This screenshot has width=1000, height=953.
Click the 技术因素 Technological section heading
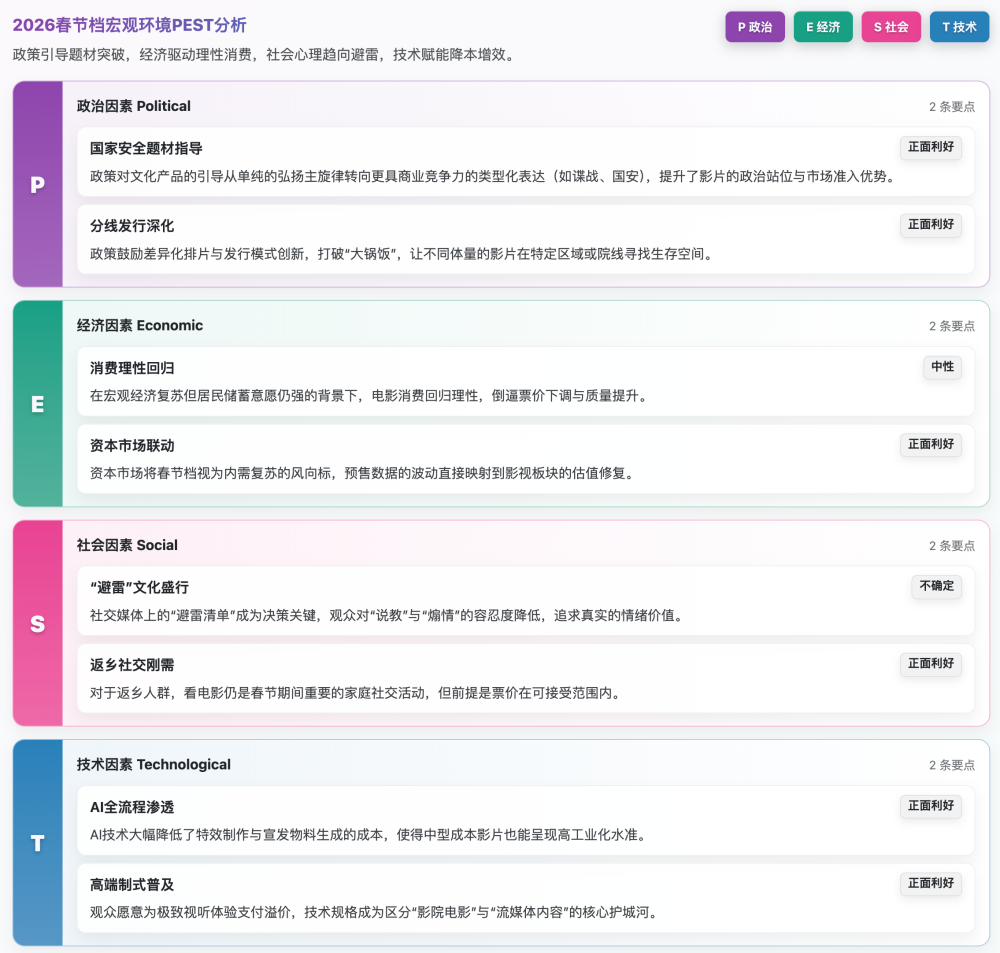click(x=154, y=764)
